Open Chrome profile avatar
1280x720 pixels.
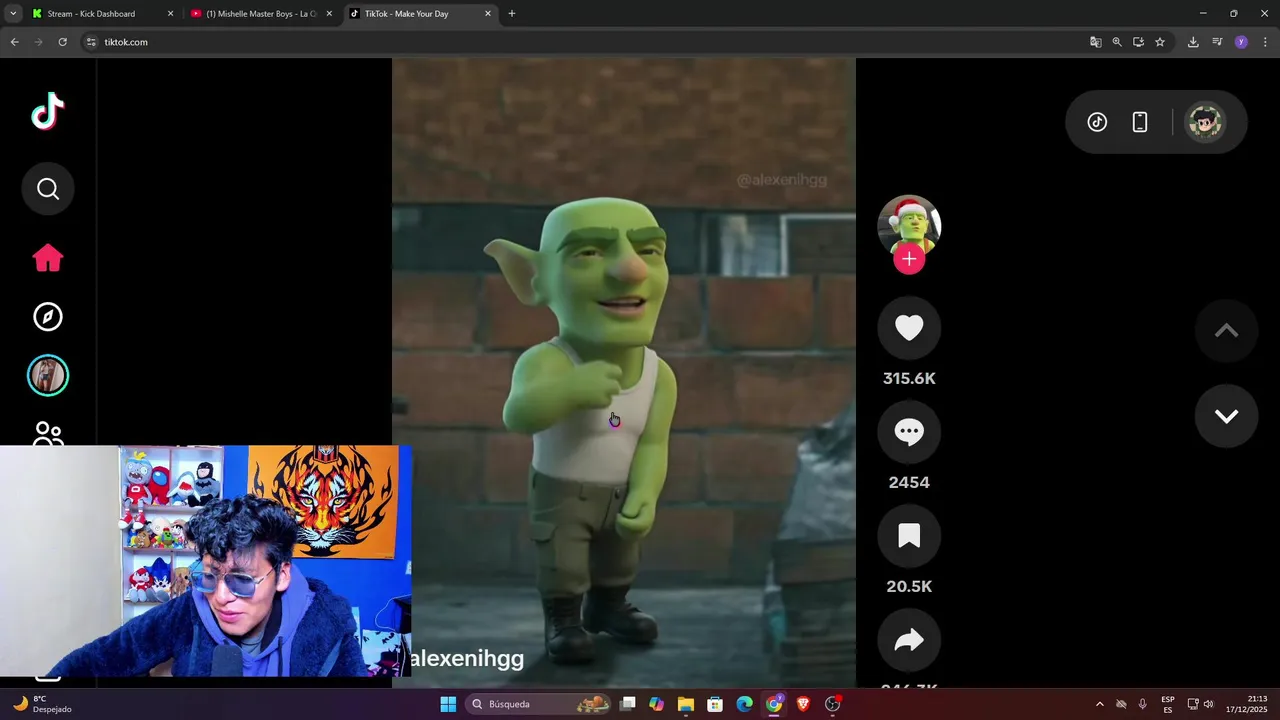click(1241, 42)
